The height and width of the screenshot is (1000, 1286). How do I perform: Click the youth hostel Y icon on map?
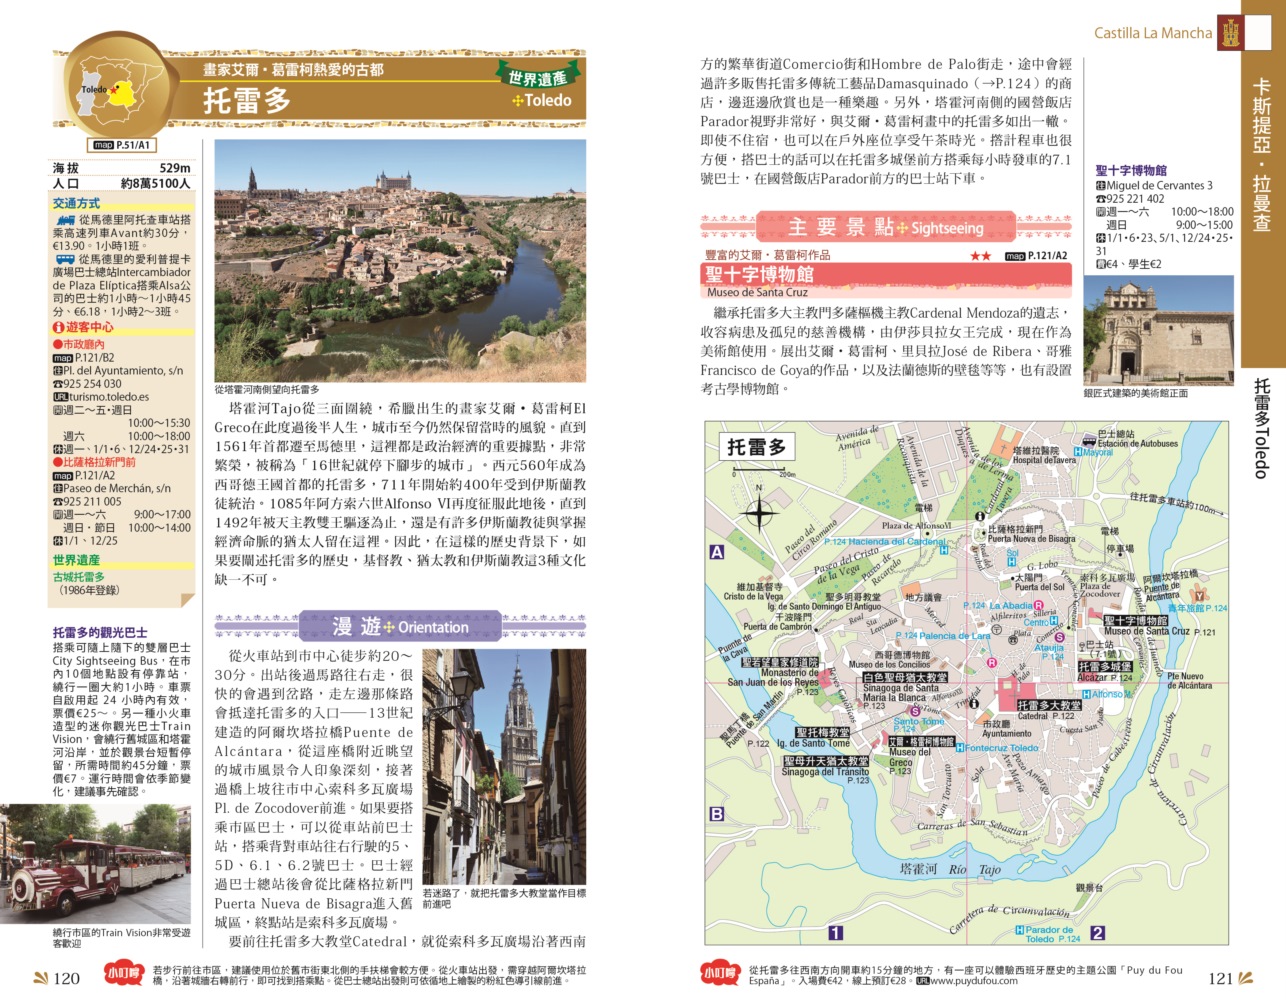[x=1200, y=595]
